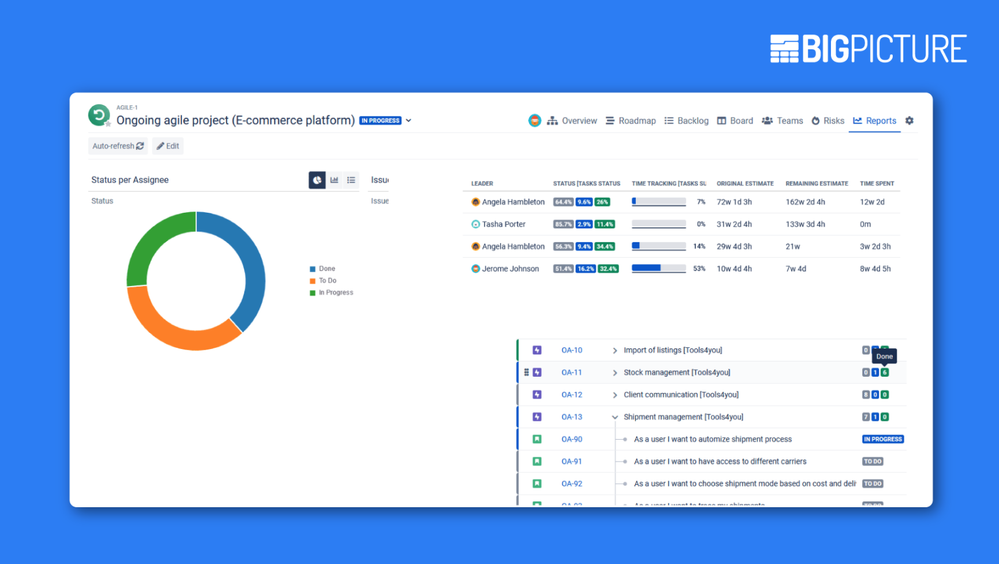Click the TIME SPENT column header
The width and height of the screenshot is (999, 564).
[877, 184]
